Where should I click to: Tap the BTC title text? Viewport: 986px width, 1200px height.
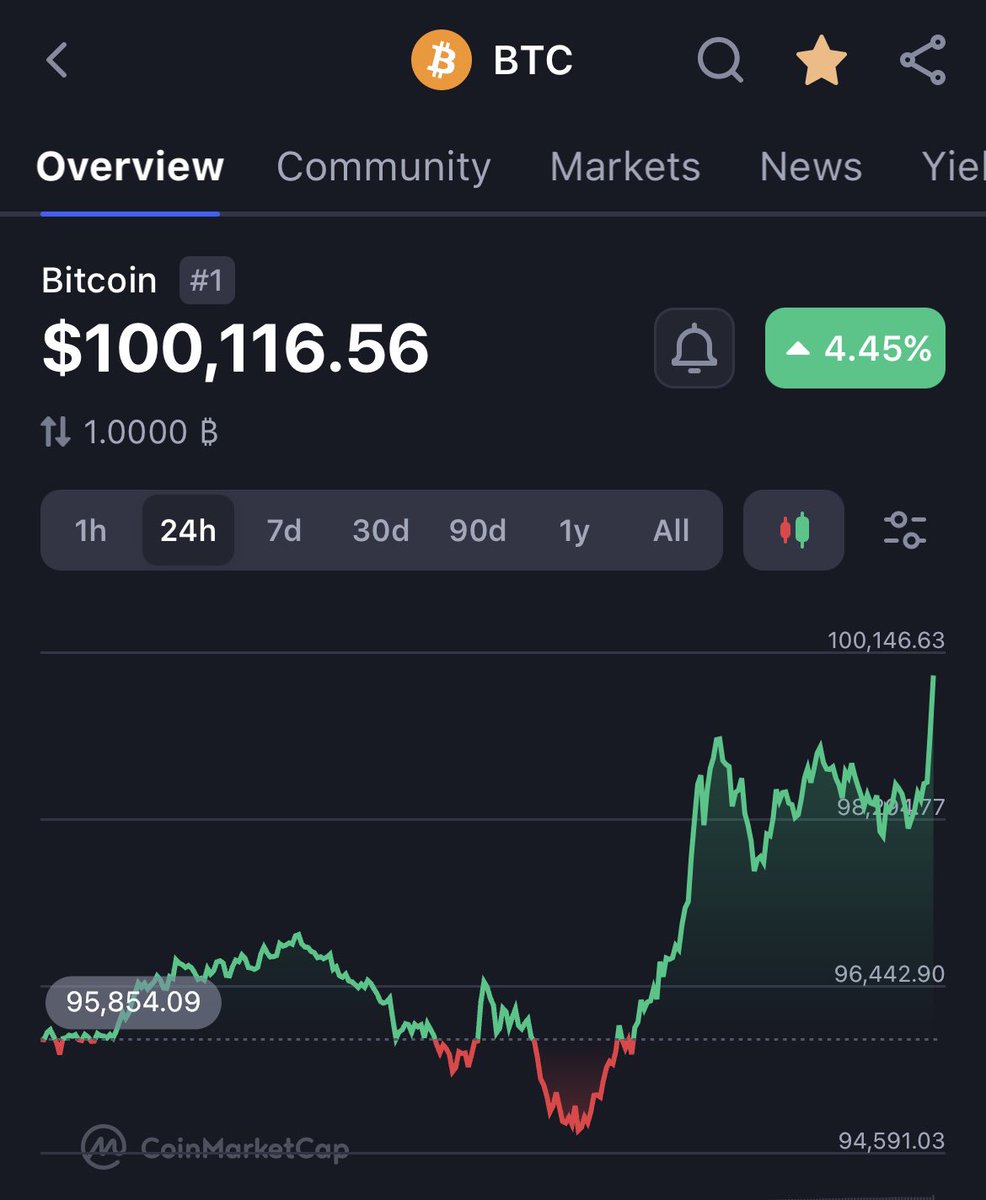[533, 61]
